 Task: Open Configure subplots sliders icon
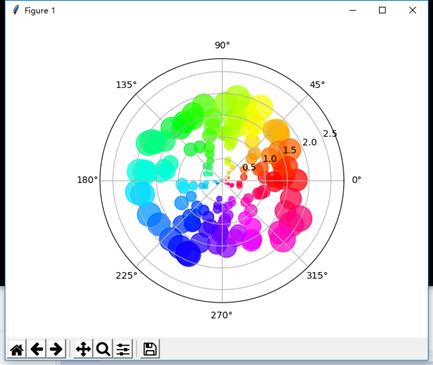tap(123, 349)
